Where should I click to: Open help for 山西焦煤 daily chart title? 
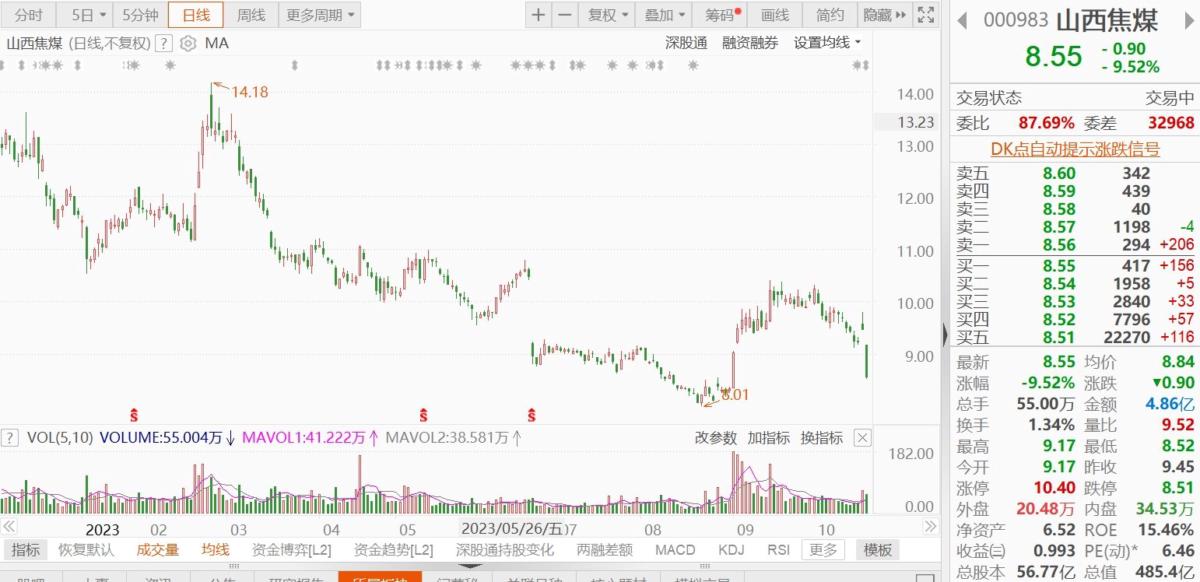pos(162,43)
